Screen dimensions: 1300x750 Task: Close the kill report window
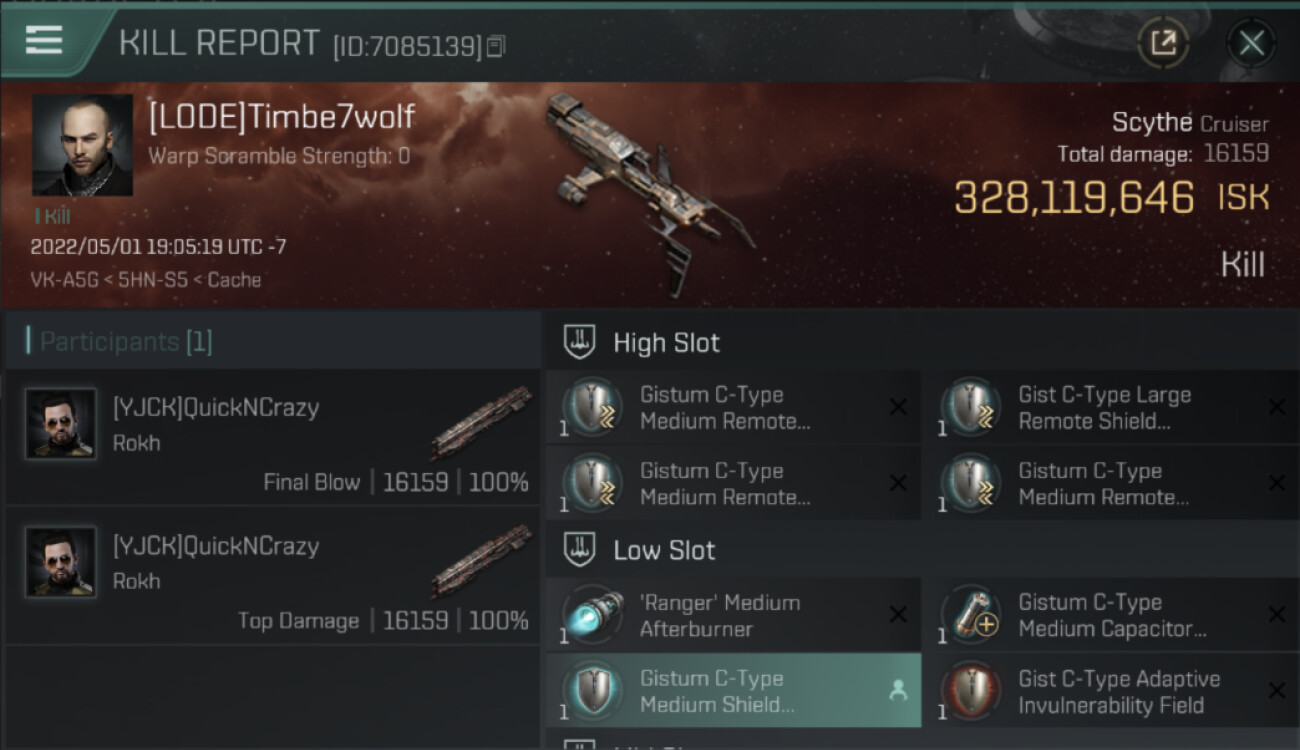1251,43
